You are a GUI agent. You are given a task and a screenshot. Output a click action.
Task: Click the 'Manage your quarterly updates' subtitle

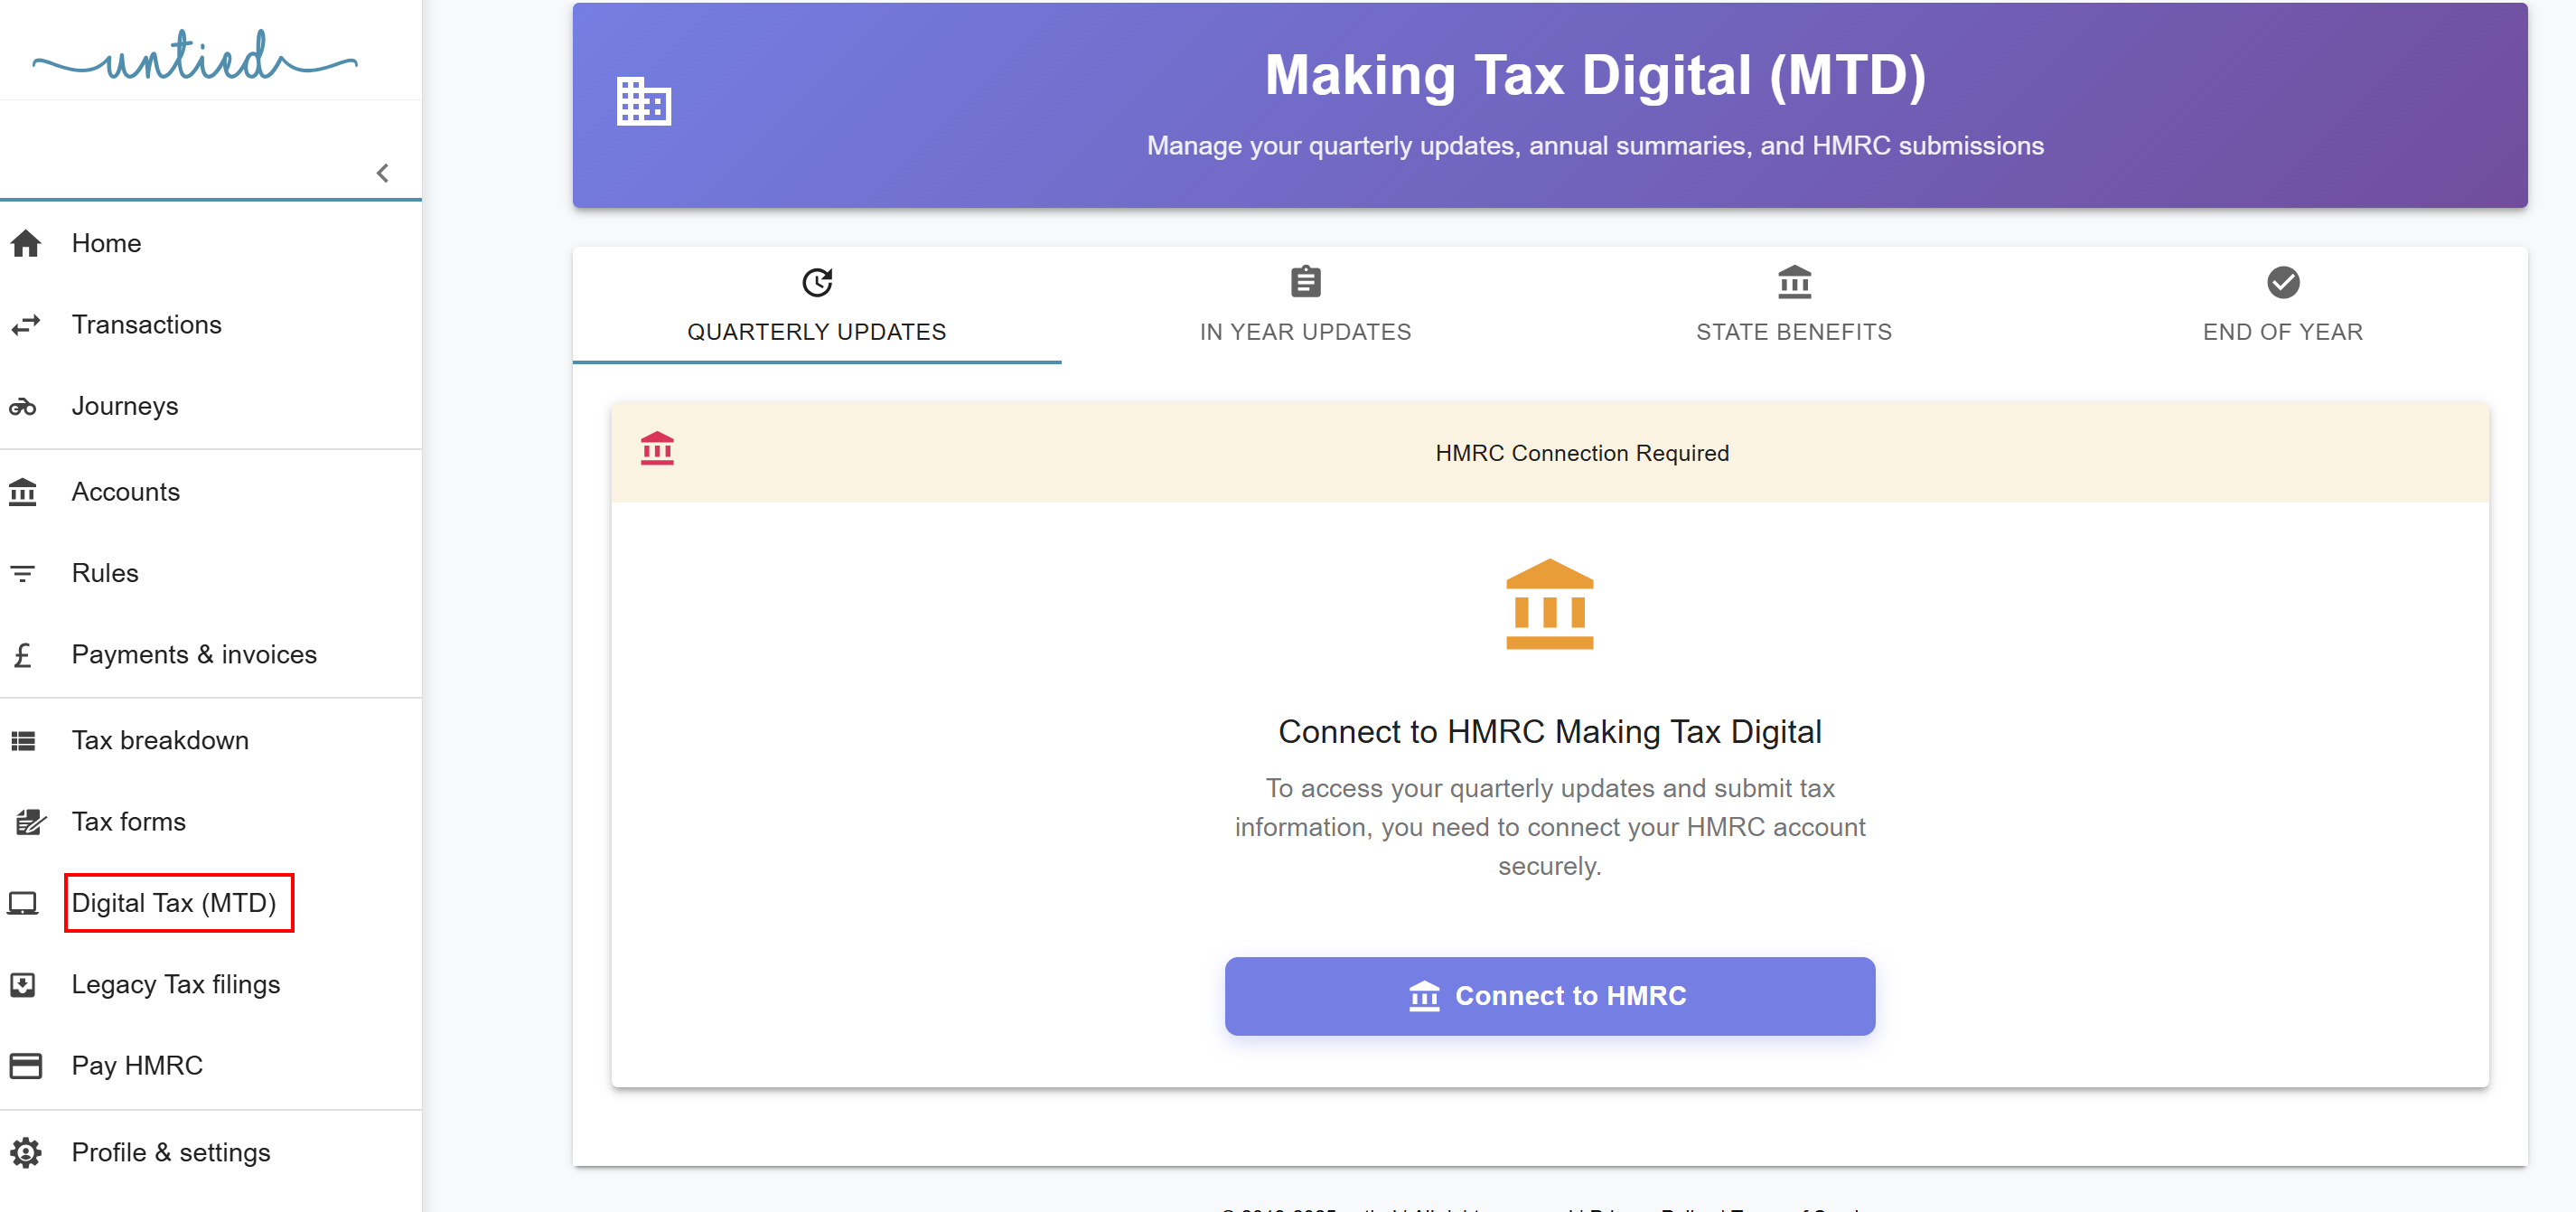(x=1595, y=146)
